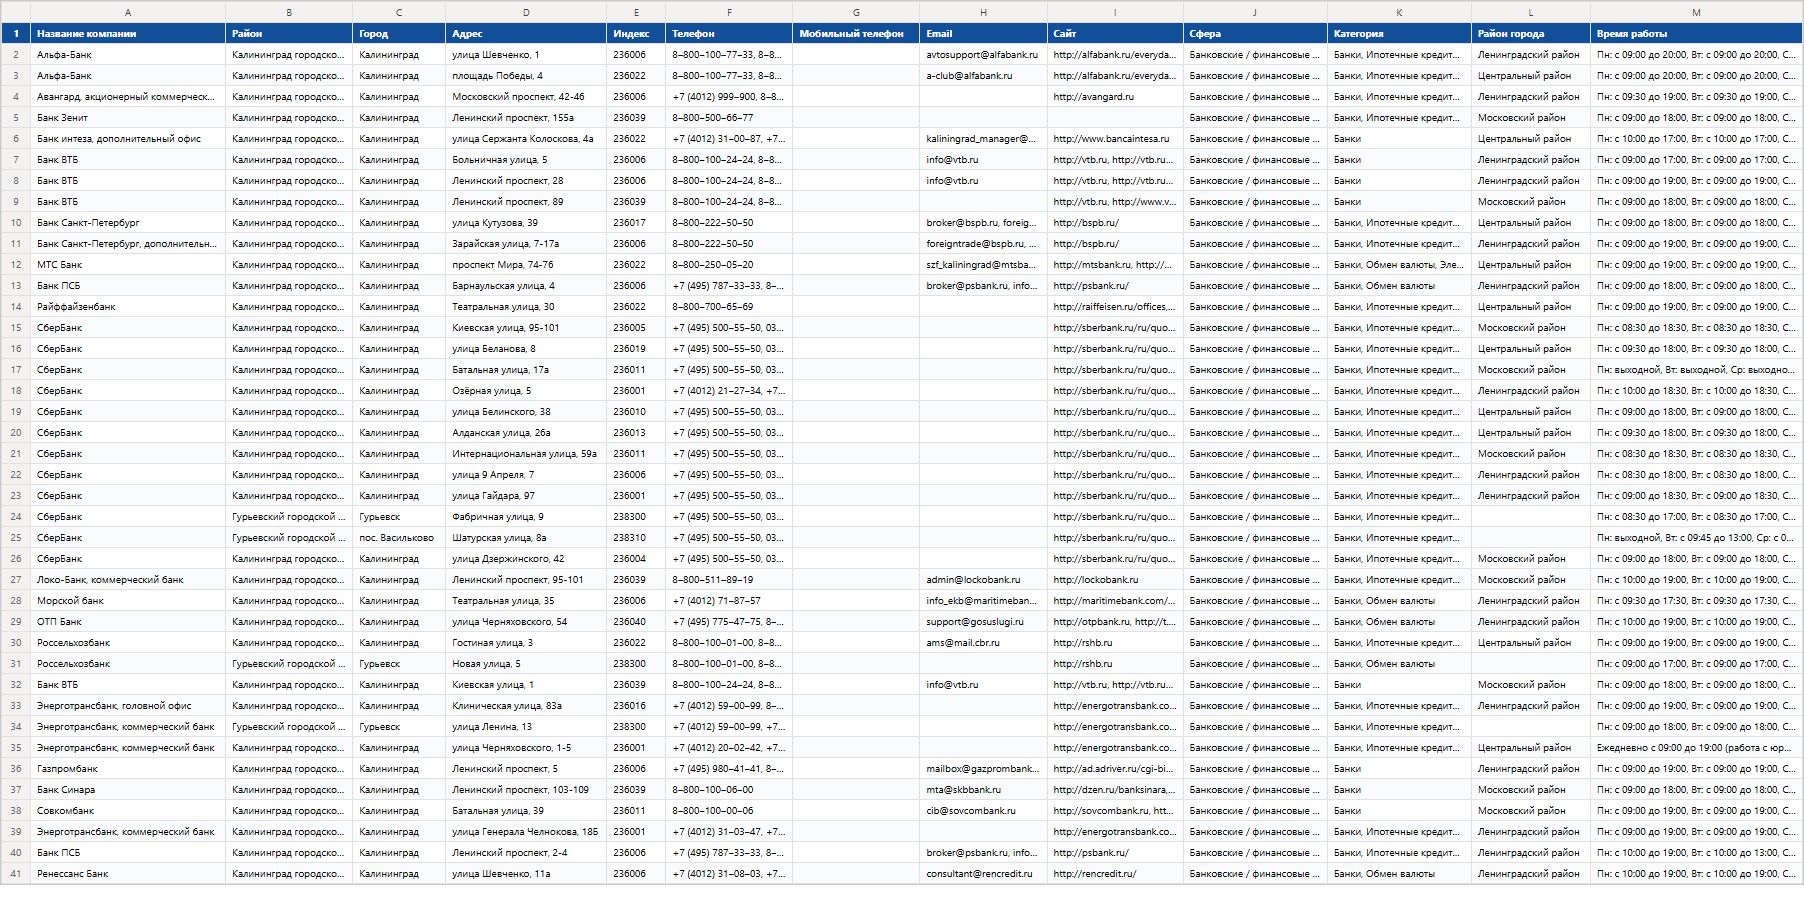Click the 'ОТП Банк' cell
This screenshot has height=902, width=1804.
click(x=128, y=622)
